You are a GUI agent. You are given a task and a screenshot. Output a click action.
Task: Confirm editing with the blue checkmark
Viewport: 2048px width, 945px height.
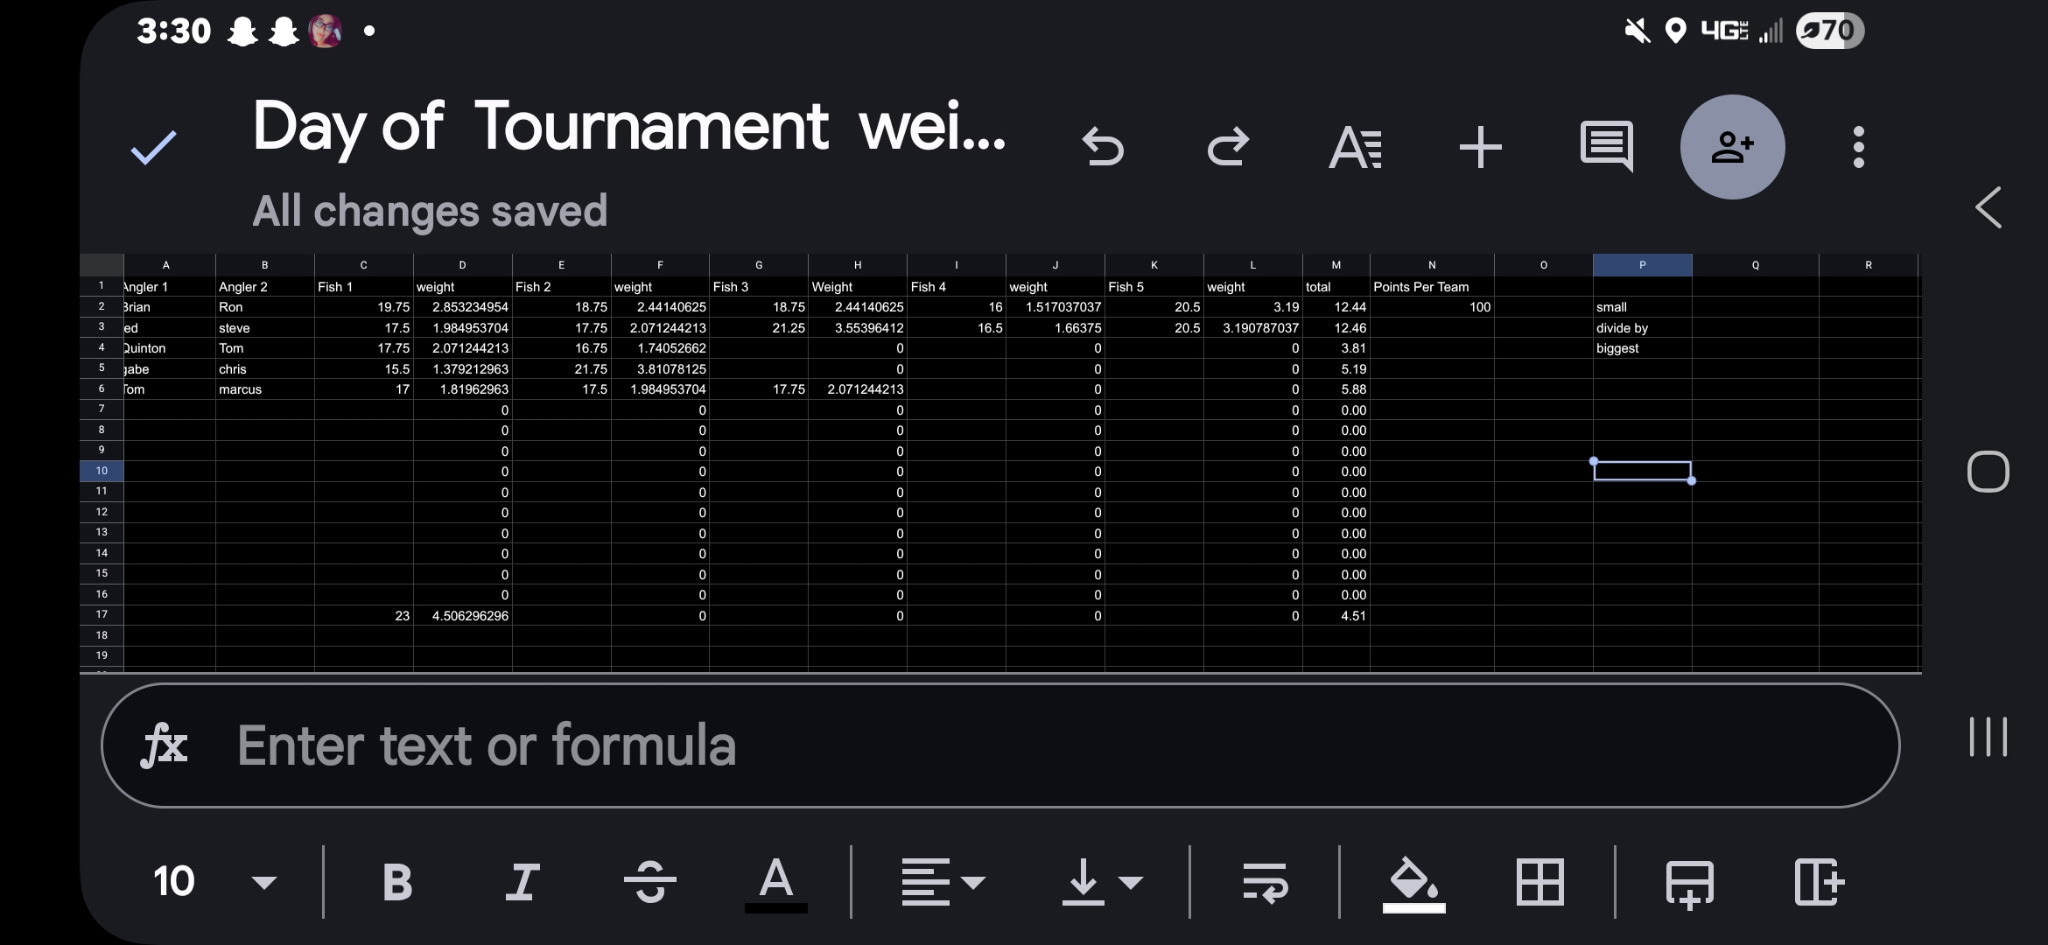153,148
